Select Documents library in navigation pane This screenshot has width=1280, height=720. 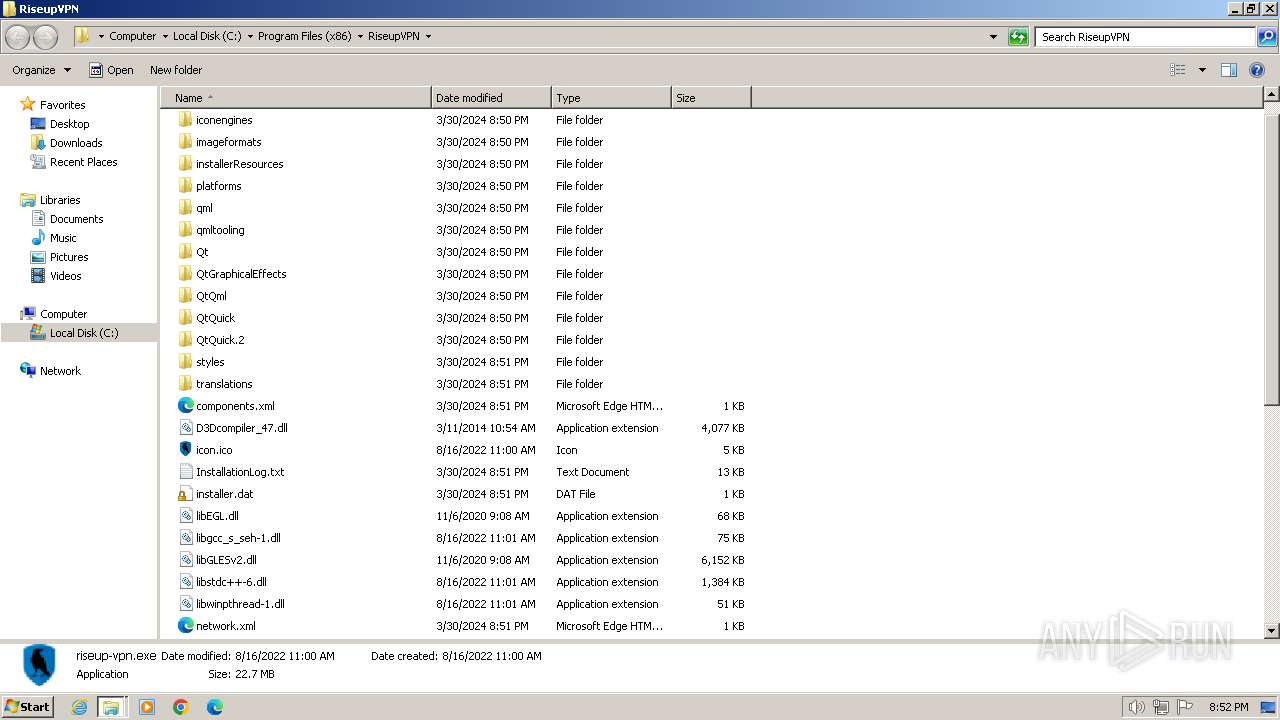[76, 219]
